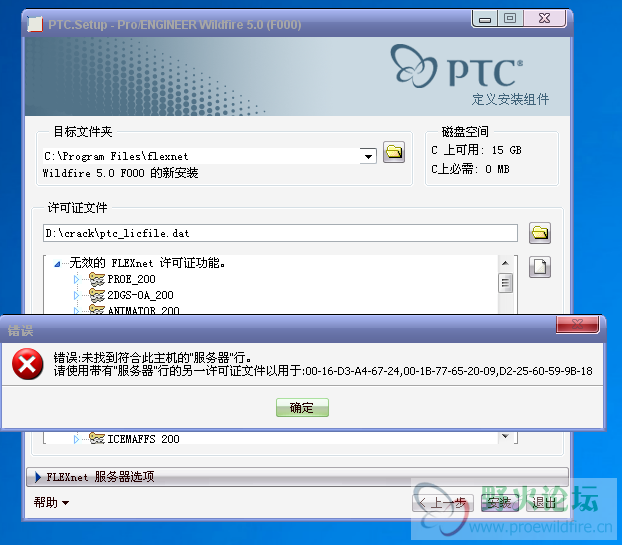
Task: Expand the 2DGS-OA_200 tree node
Action: pos(76,296)
